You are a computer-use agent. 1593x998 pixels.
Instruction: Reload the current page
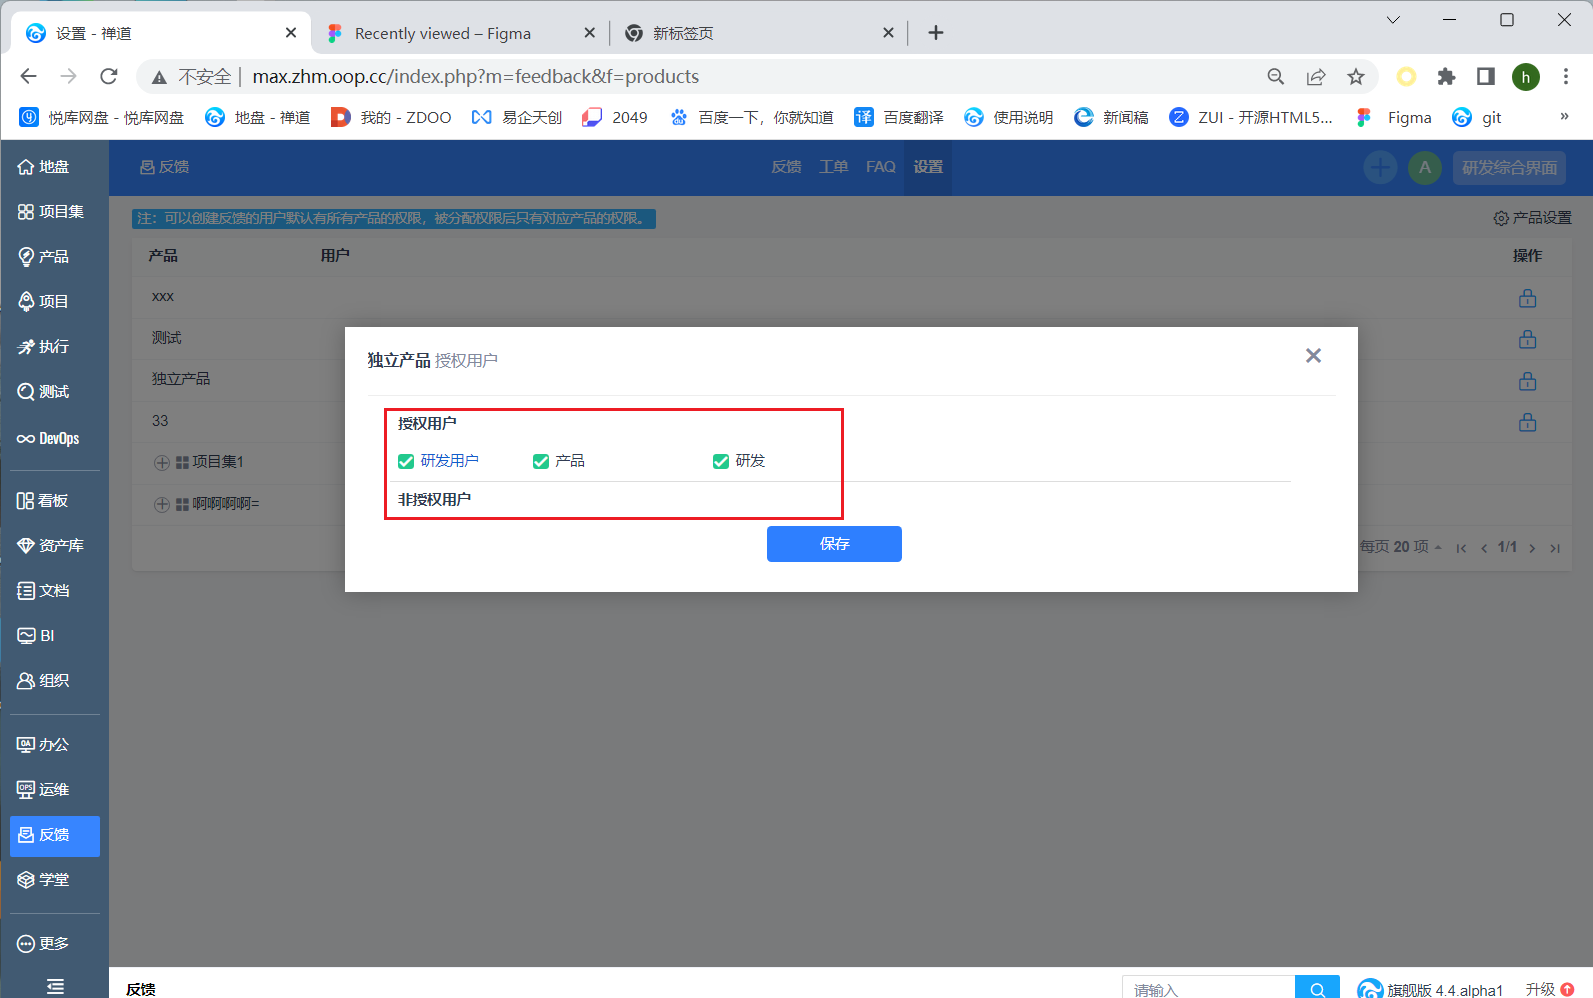109,77
